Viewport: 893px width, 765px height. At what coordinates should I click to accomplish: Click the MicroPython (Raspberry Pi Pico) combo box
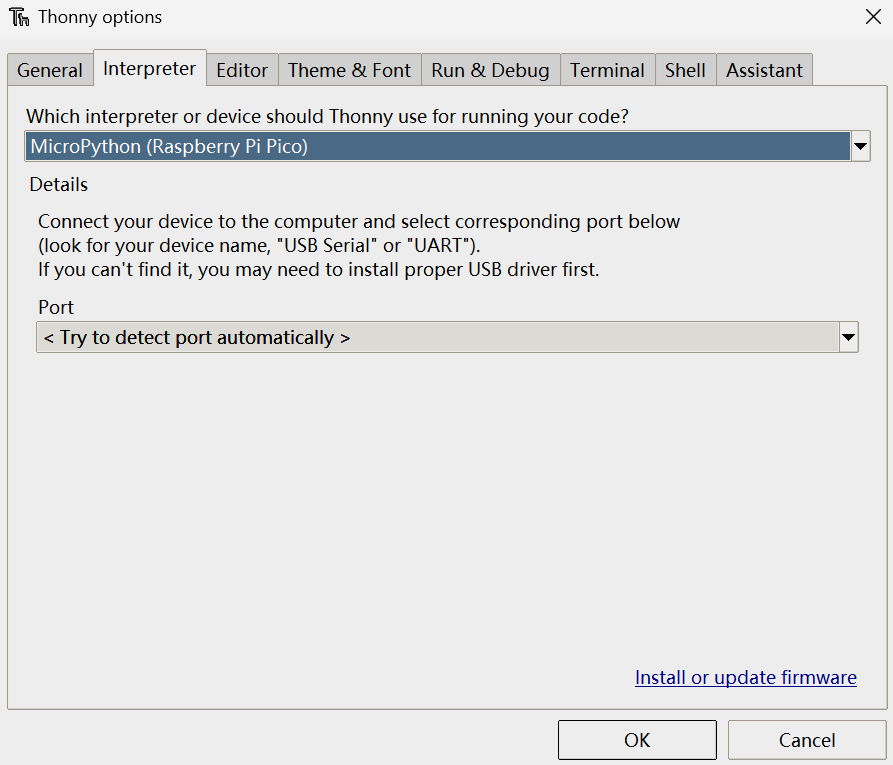436,147
